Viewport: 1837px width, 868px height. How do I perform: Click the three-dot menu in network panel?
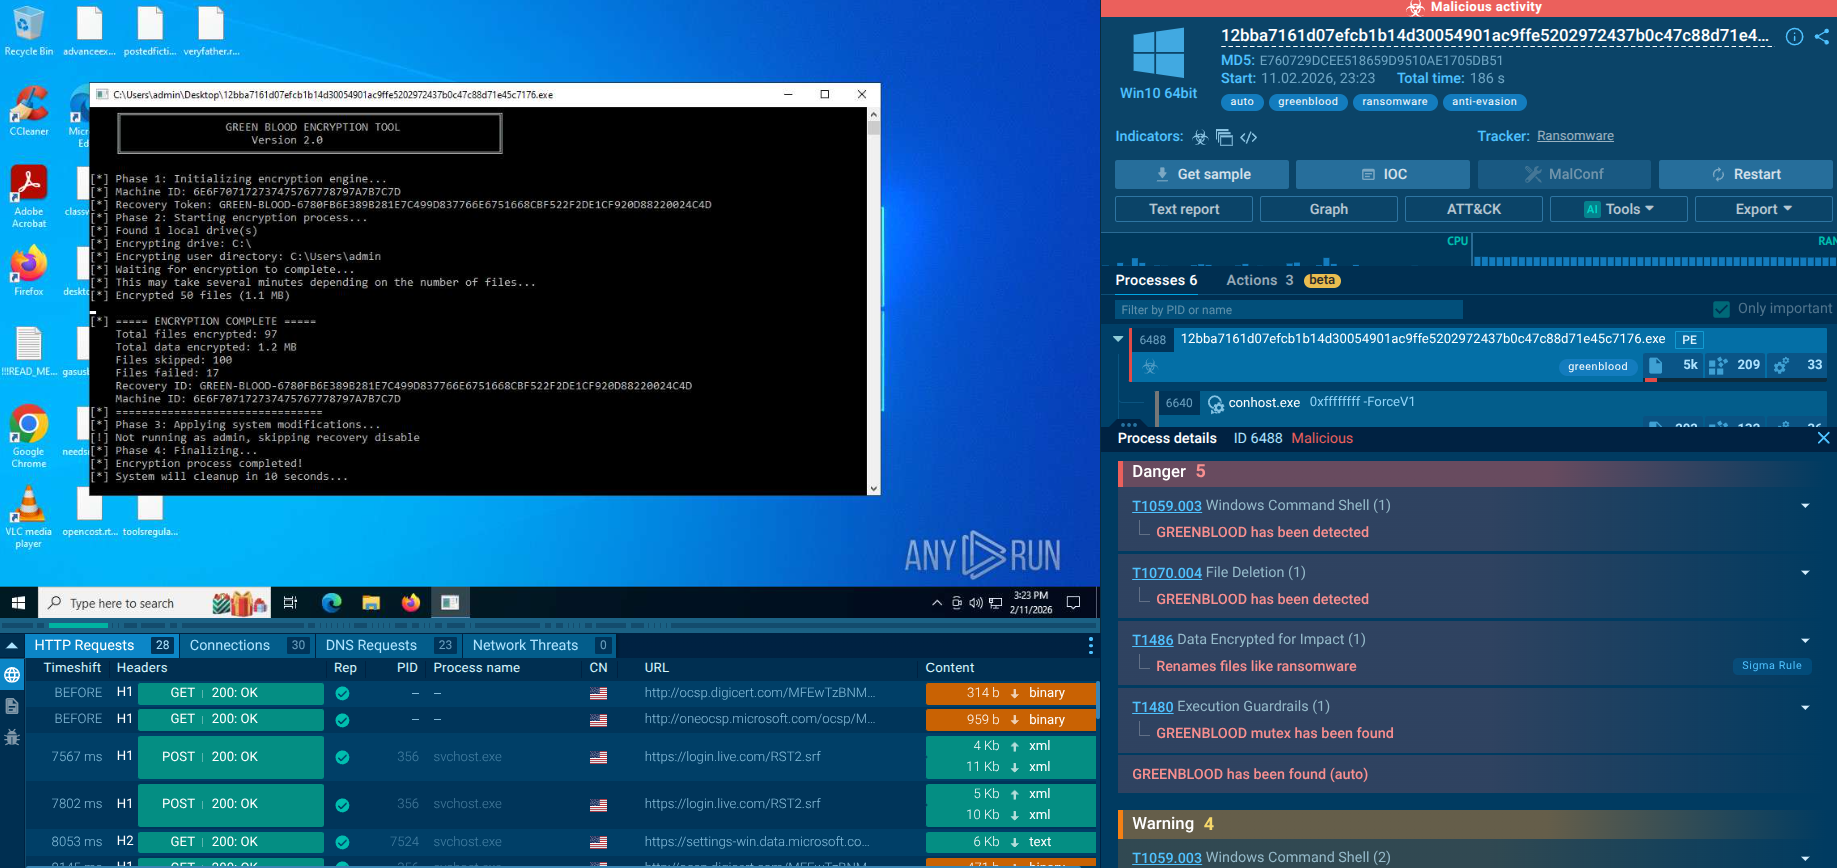point(1090,646)
